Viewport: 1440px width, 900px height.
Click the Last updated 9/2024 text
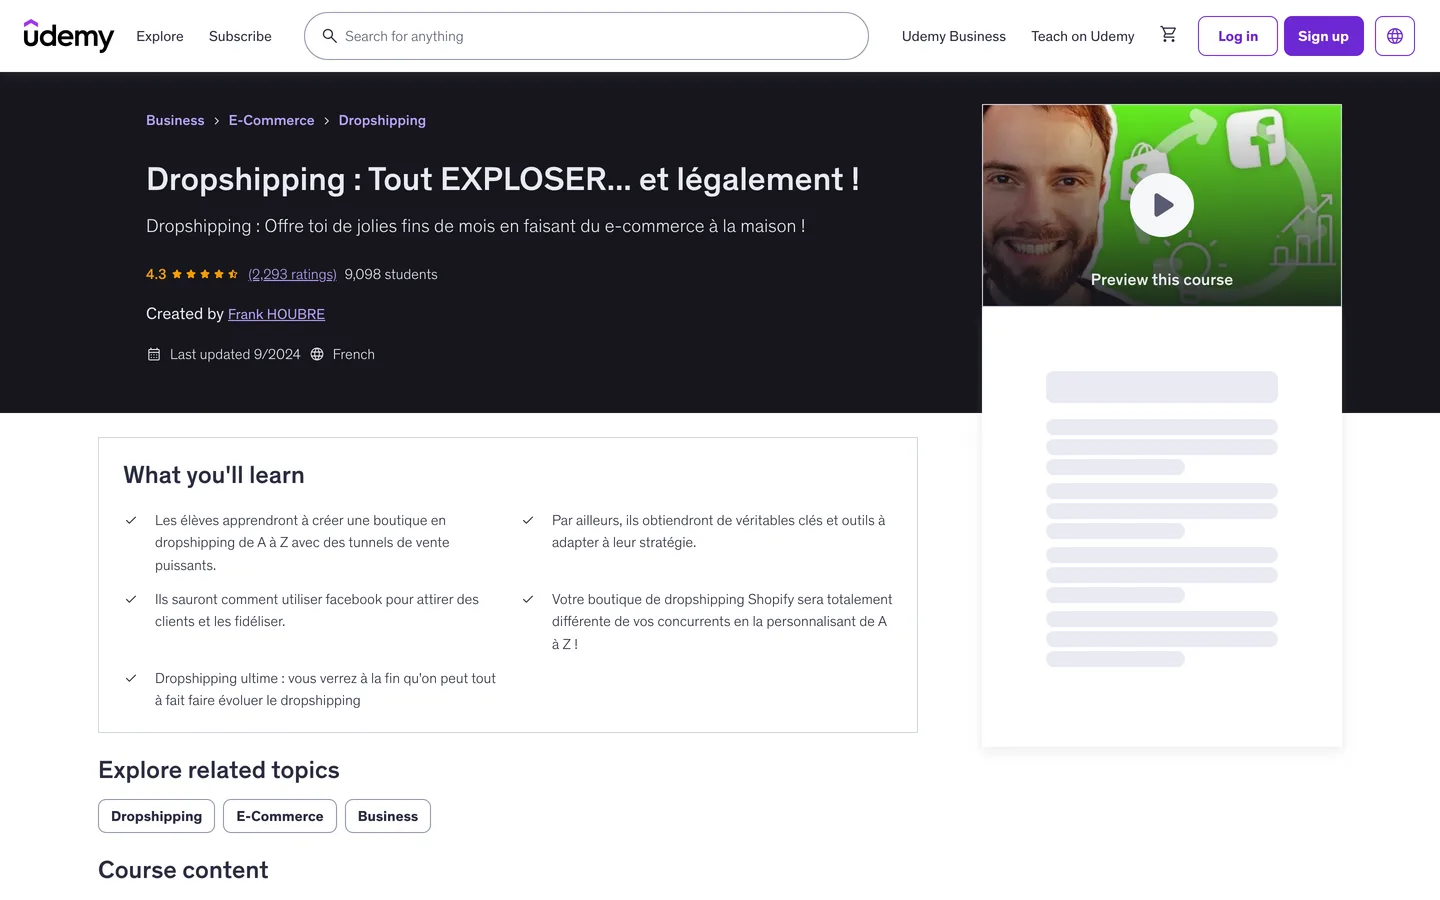[235, 354]
